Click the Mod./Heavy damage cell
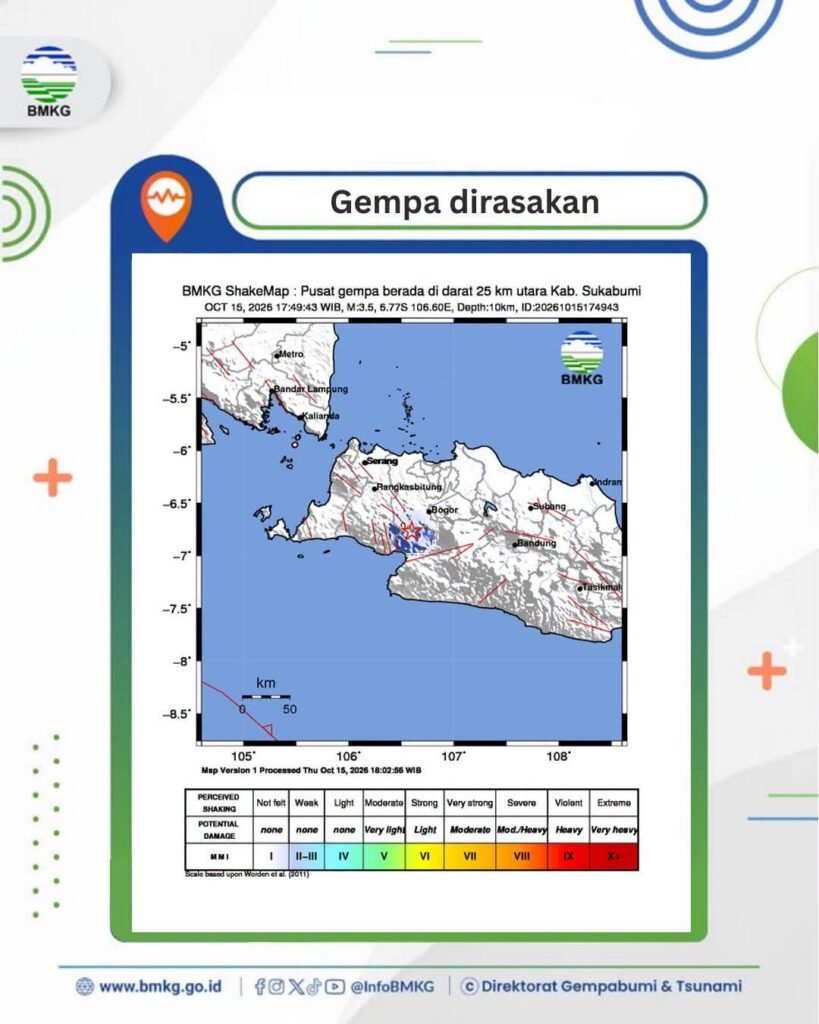The height and width of the screenshot is (1024, 819). pos(521,829)
